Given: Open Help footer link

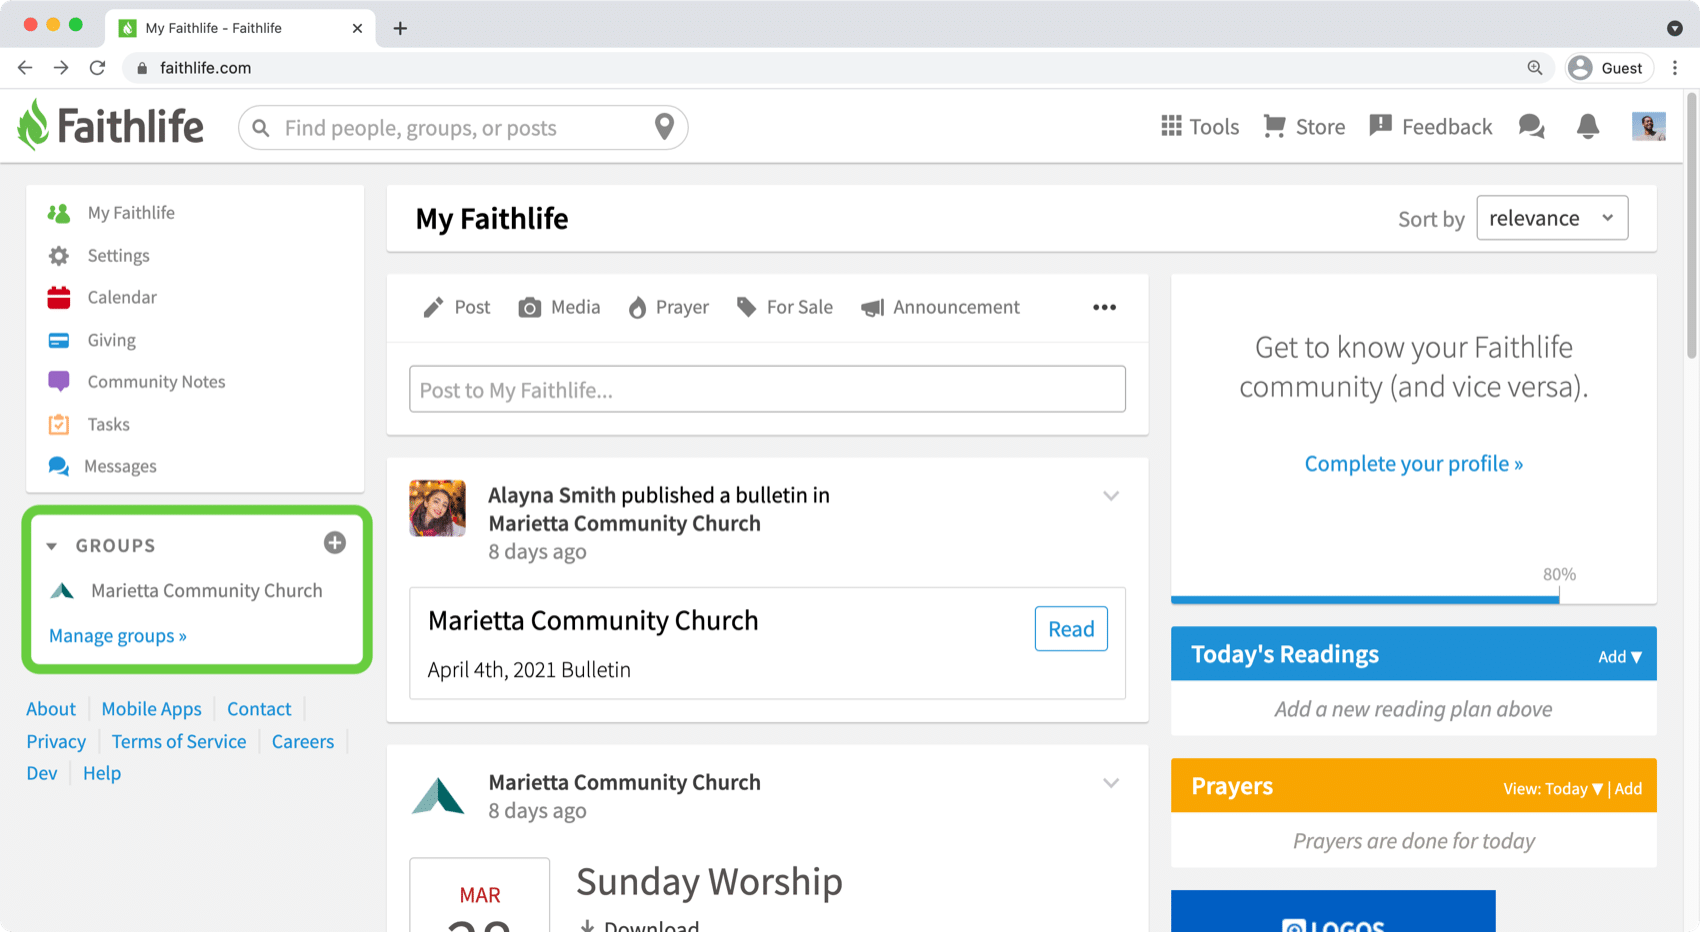Looking at the screenshot, I should coord(102,773).
